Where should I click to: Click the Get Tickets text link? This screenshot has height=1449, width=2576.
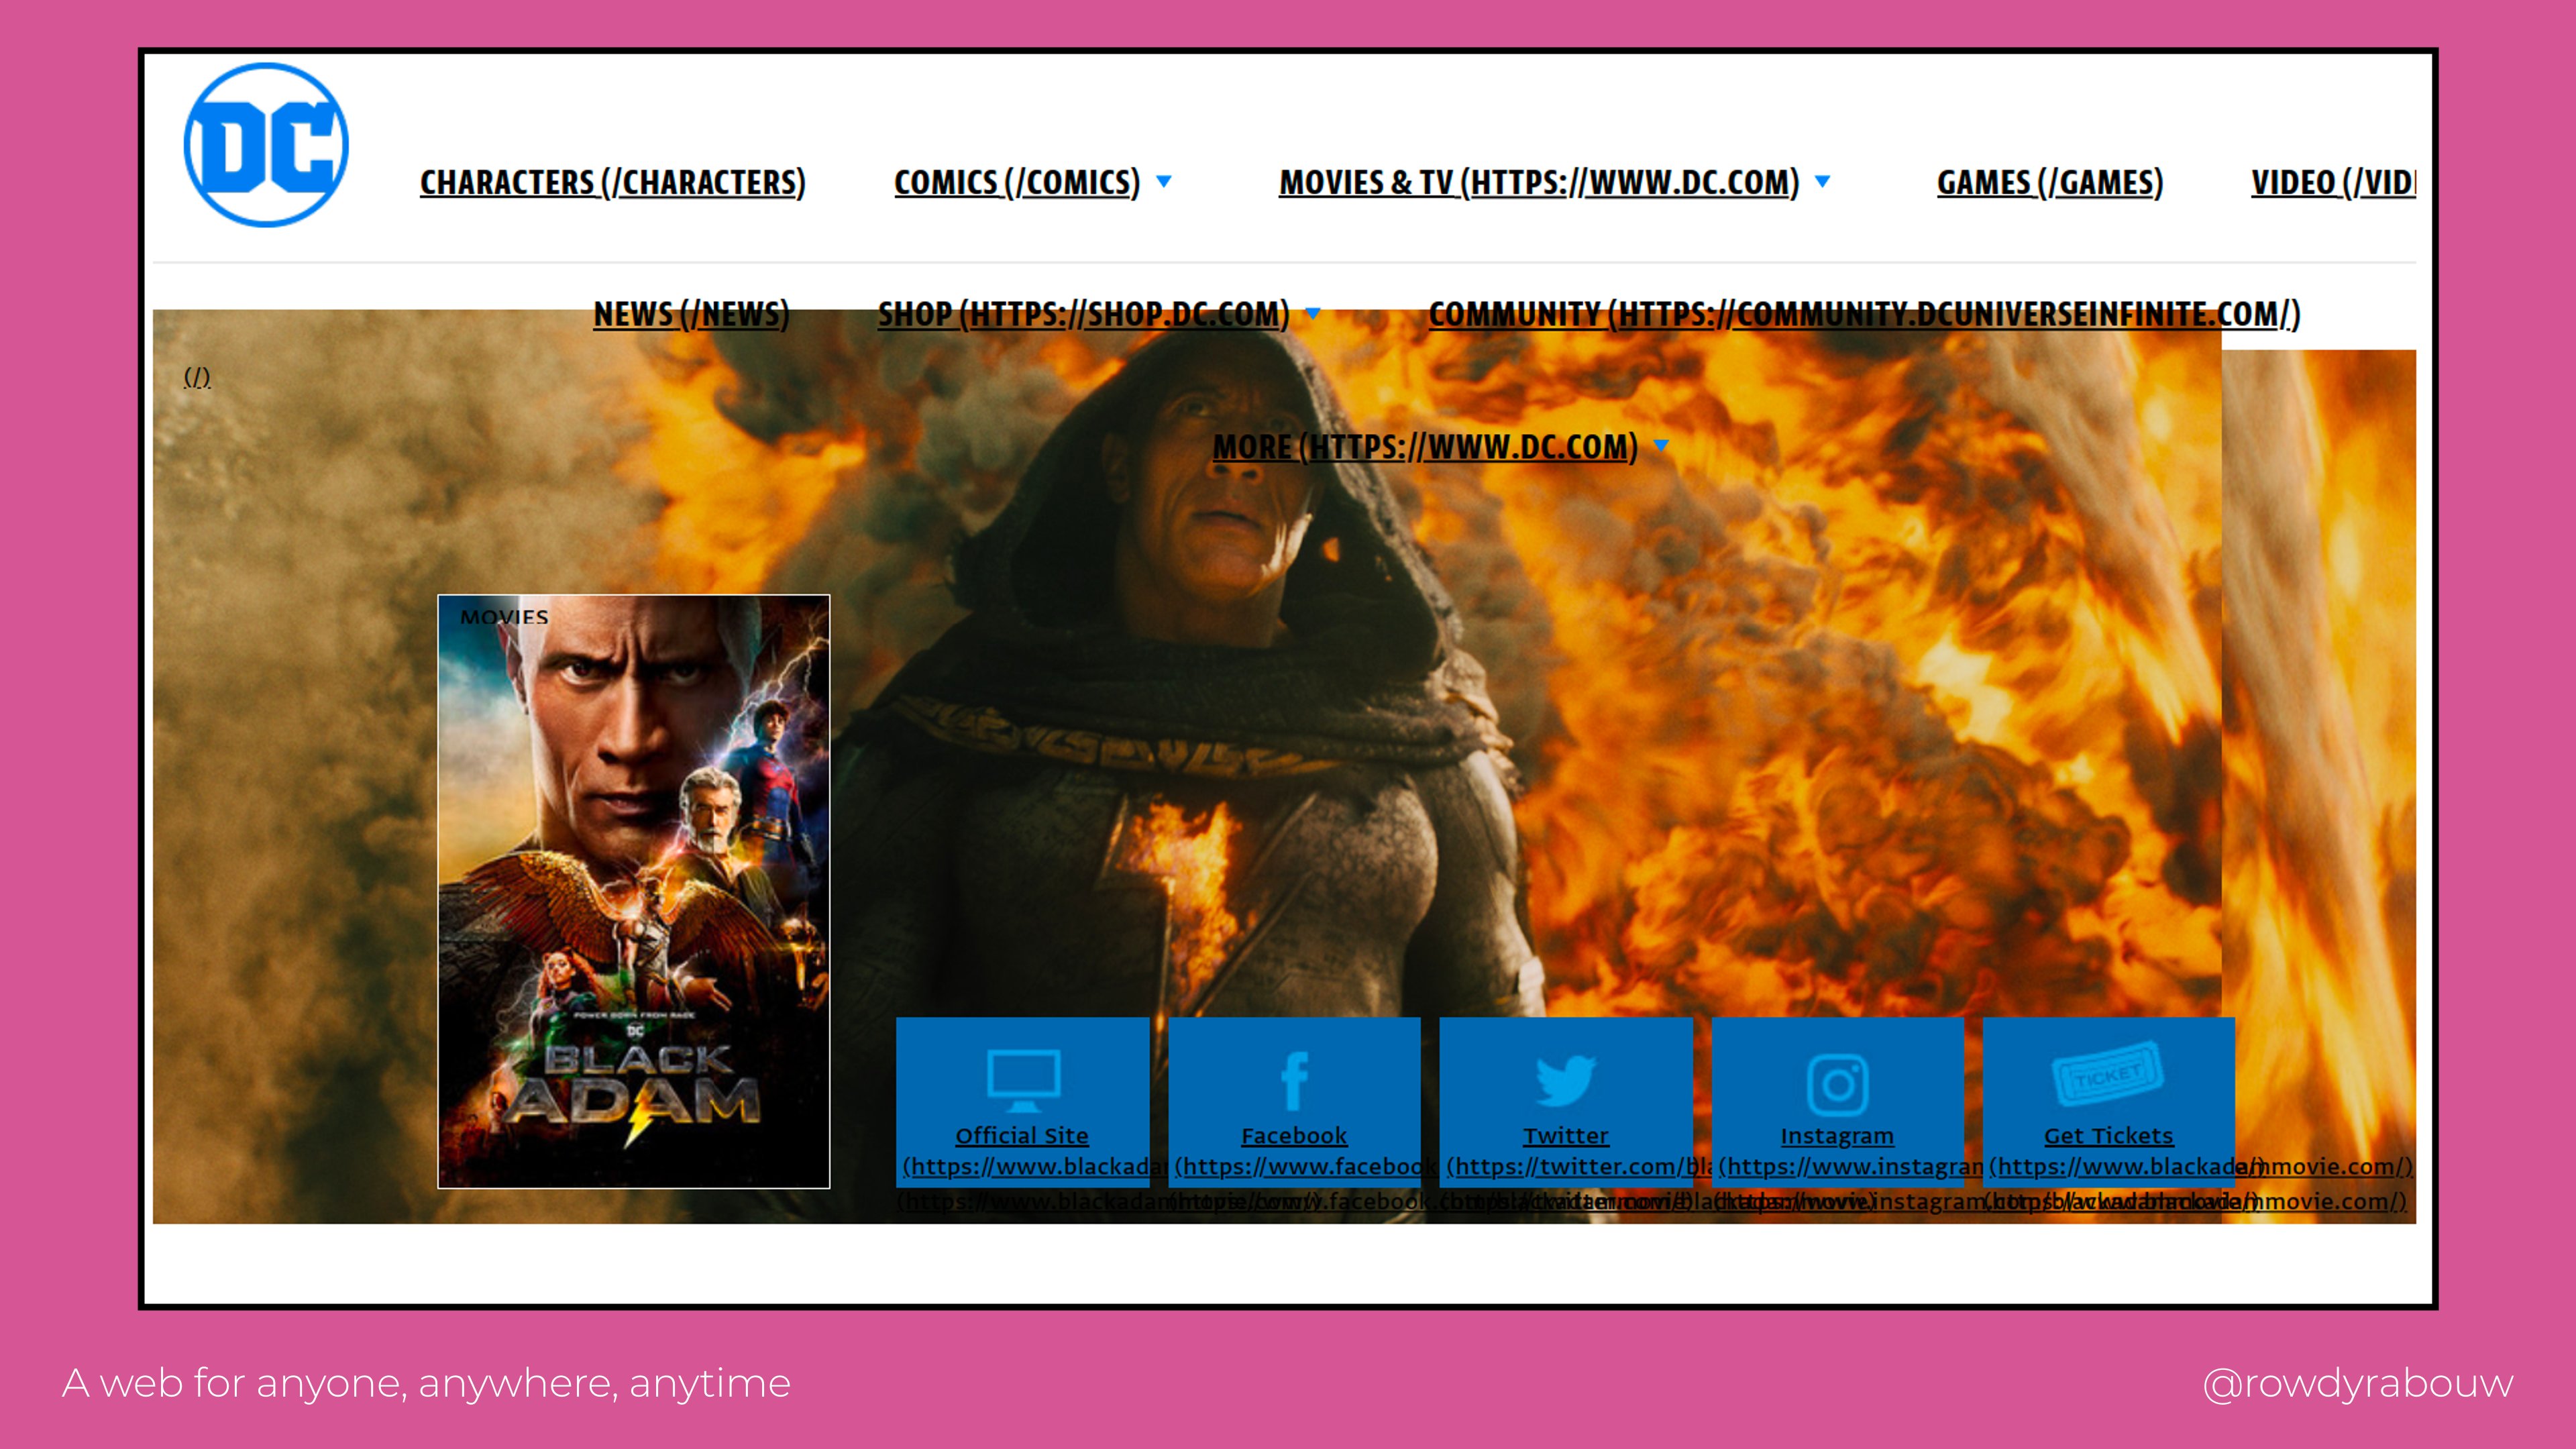coord(2108,1135)
